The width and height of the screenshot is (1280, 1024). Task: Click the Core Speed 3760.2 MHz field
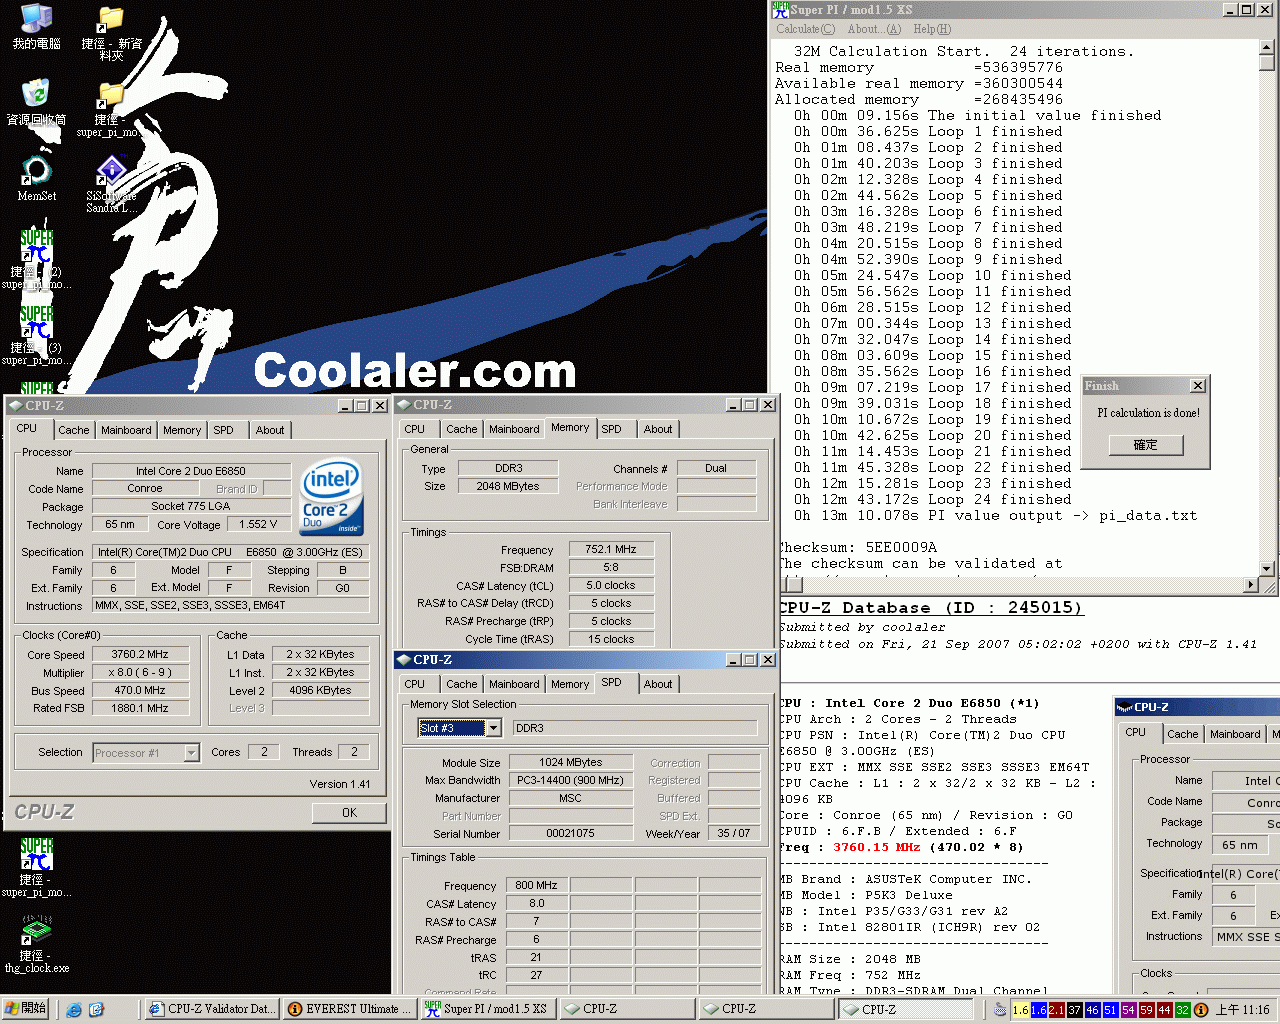140,655
